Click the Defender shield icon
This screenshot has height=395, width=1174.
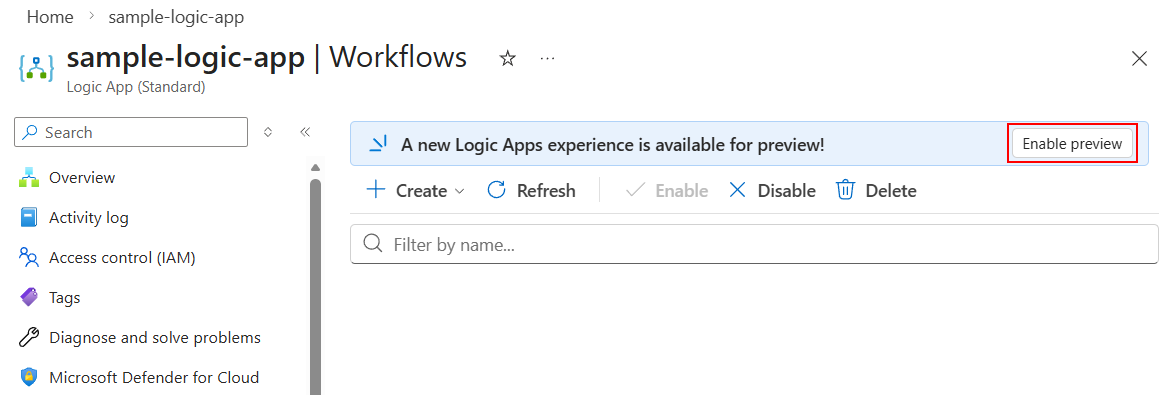tap(28, 377)
